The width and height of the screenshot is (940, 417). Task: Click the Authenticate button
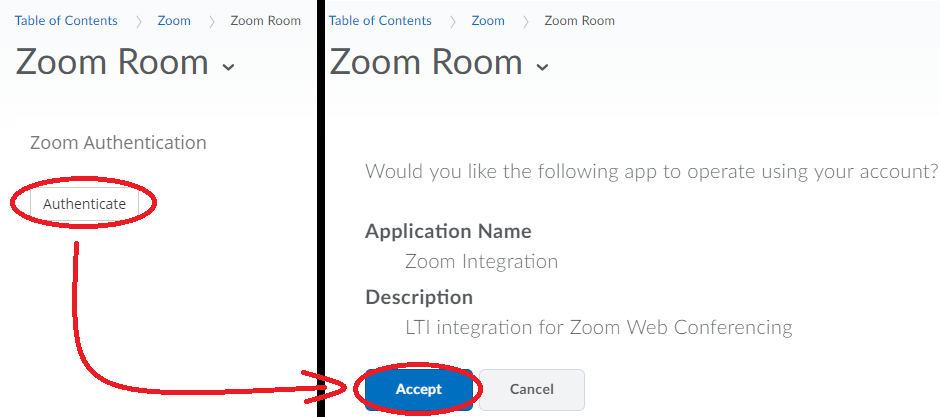84,204
